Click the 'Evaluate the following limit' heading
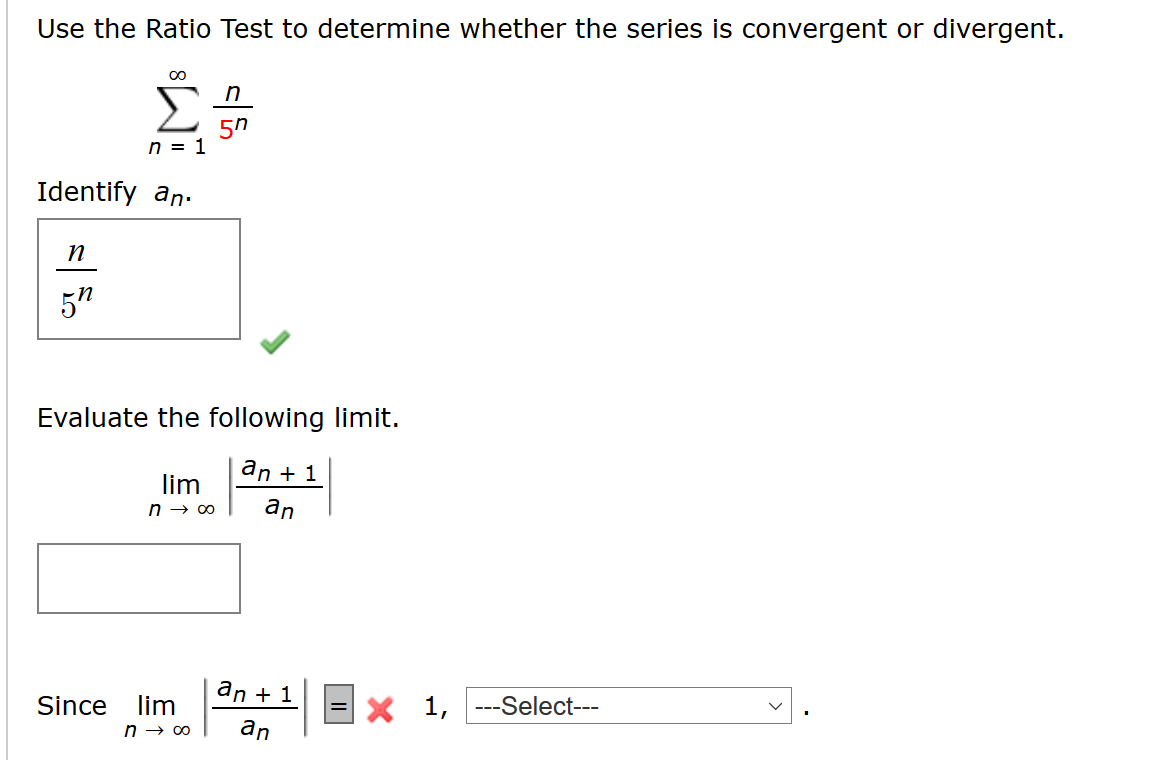 tap(216, 417)
